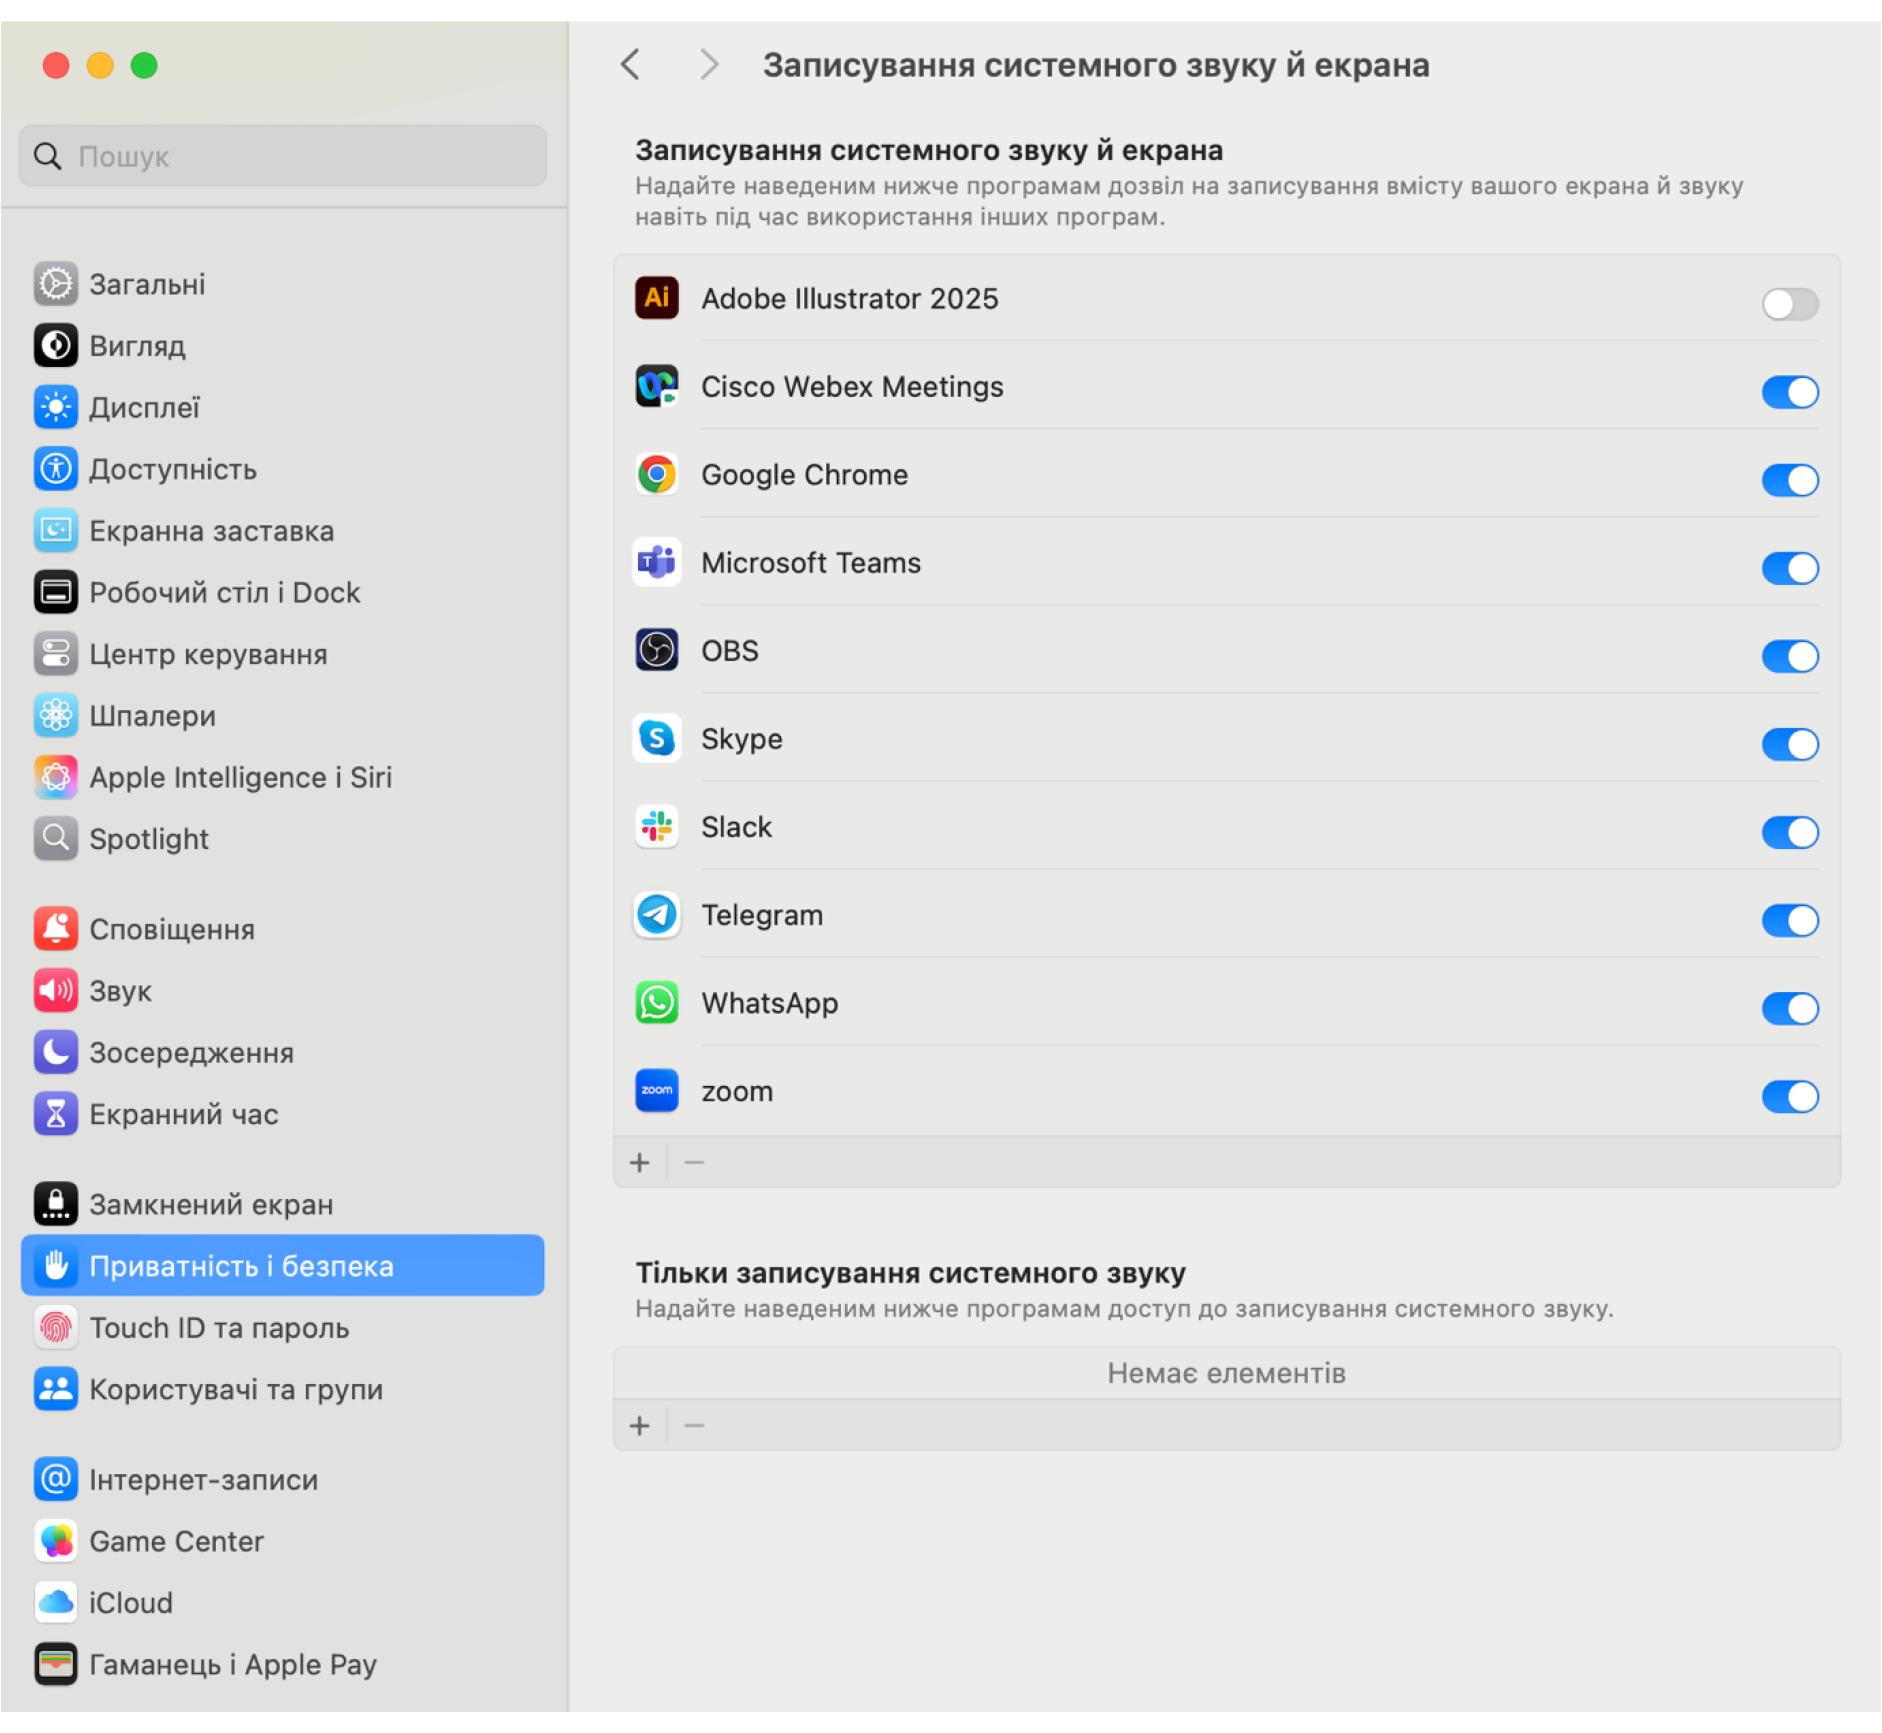The width and height of the screenshot is (1882, 1733).
Task: Select the Skype row in the app list
Action: pyautogui.click(x=1100, y=739)
